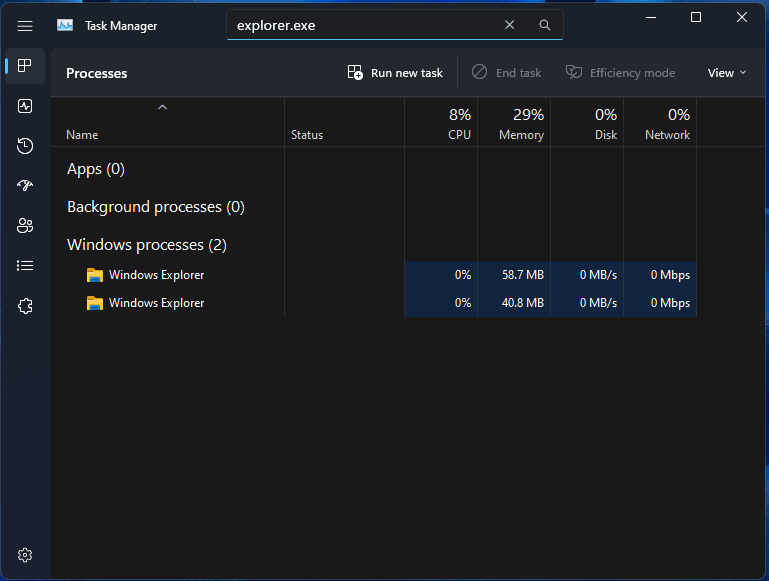This screenshot has width=769, height=581.
Task: Click the search magnifier icon
Action: pos(544,25)
